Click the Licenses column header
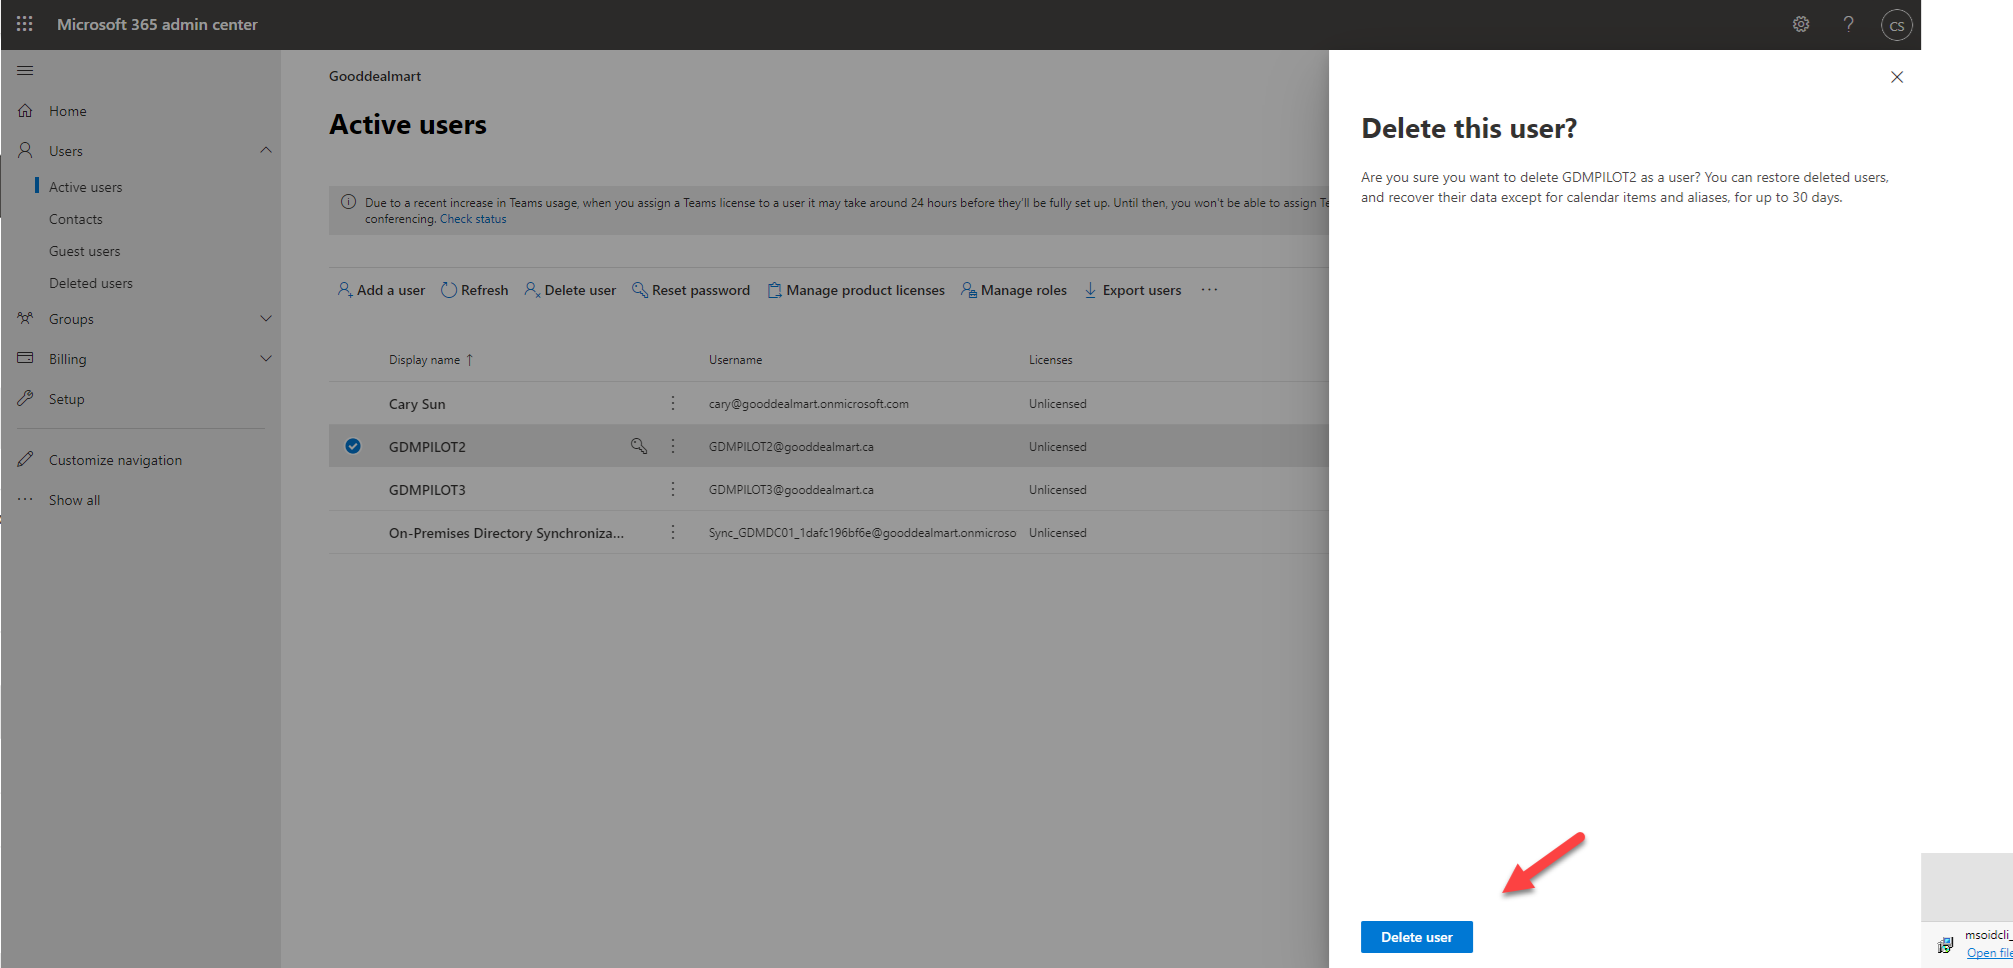Image resolution: width=2013 pixels, height=968 pixels. tap(1051, 360)
